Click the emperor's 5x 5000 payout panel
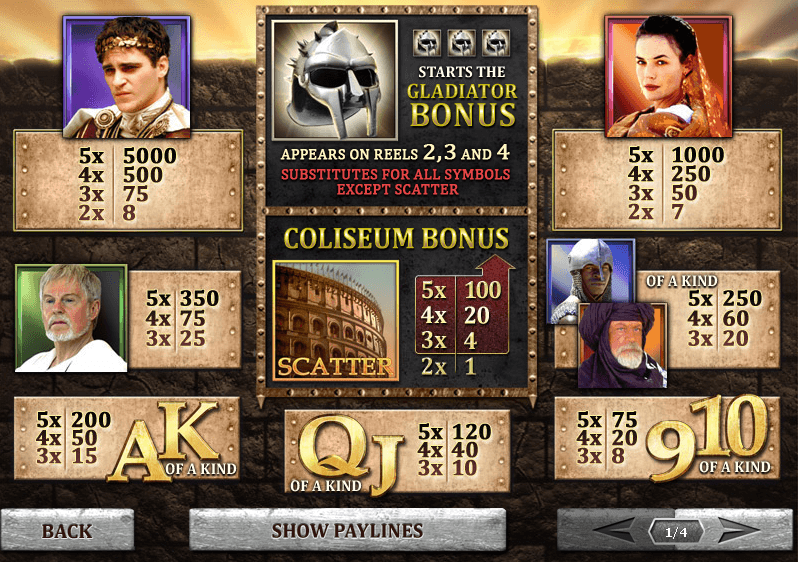 128,181
